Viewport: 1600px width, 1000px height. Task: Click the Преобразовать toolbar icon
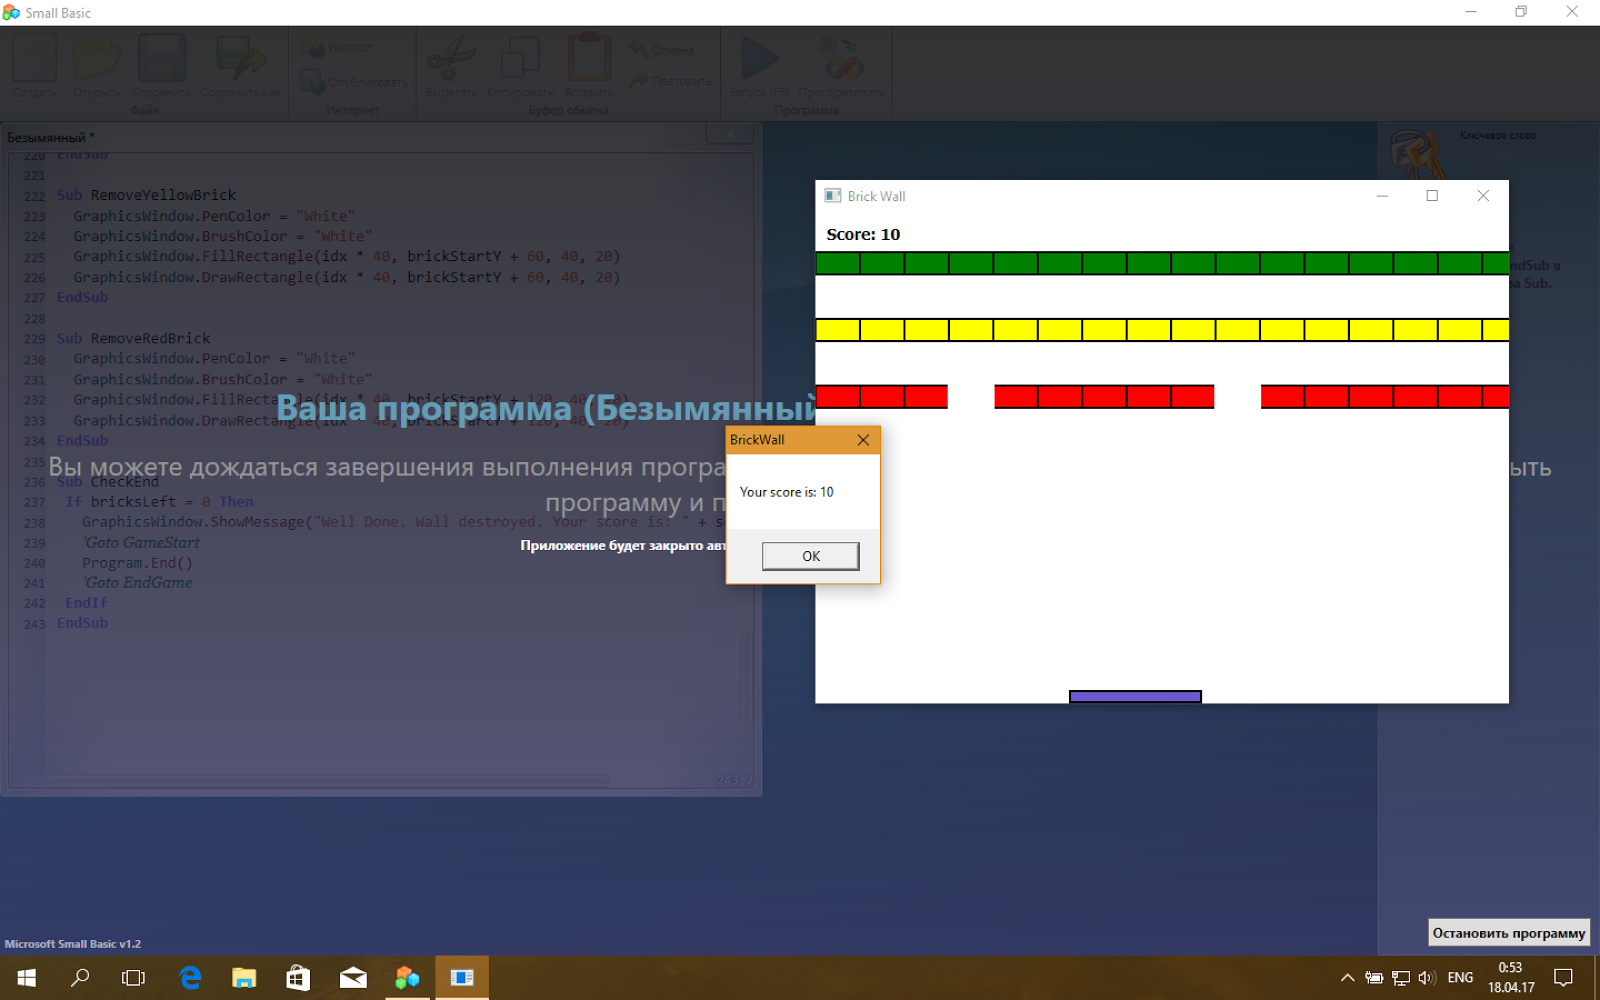pyautogui.click(x=841, y=66)
